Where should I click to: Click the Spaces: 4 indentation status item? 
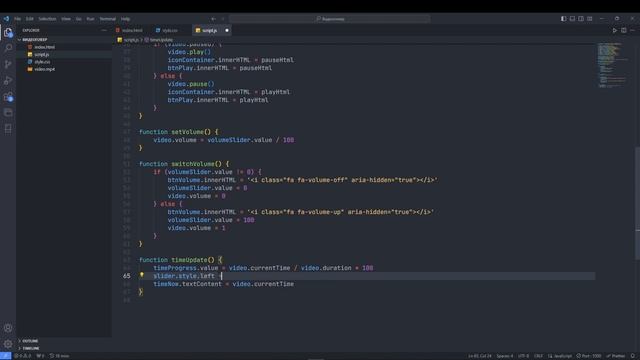[x=504, y=356]
